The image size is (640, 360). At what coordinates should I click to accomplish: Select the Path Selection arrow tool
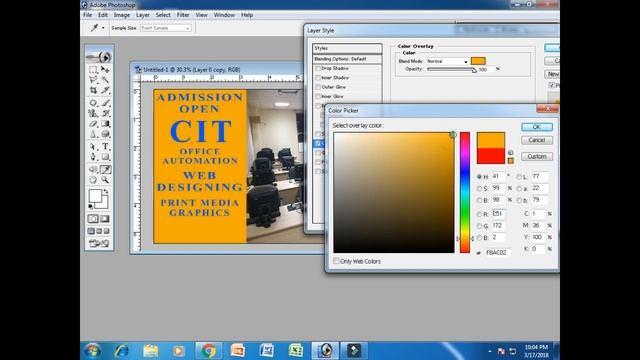coord(93,147)
